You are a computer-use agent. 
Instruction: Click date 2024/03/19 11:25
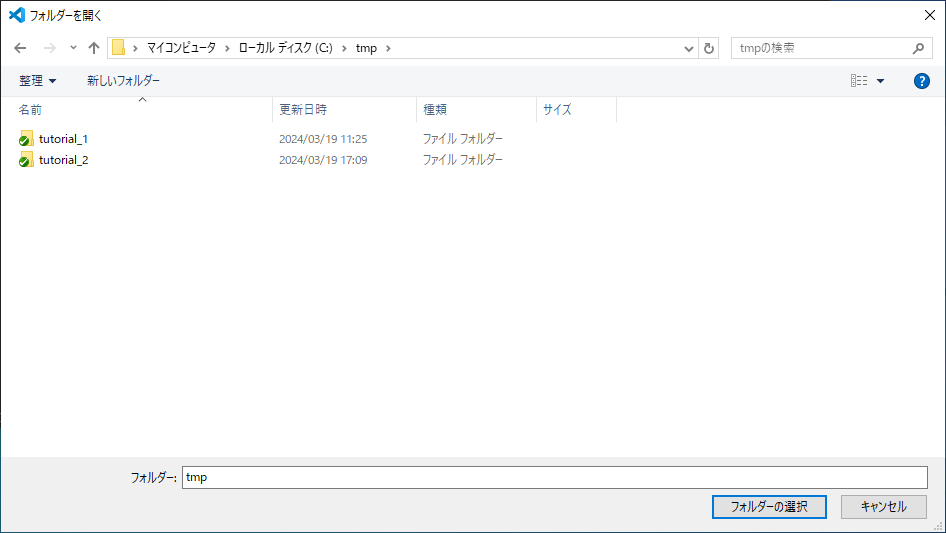(323, 139)
